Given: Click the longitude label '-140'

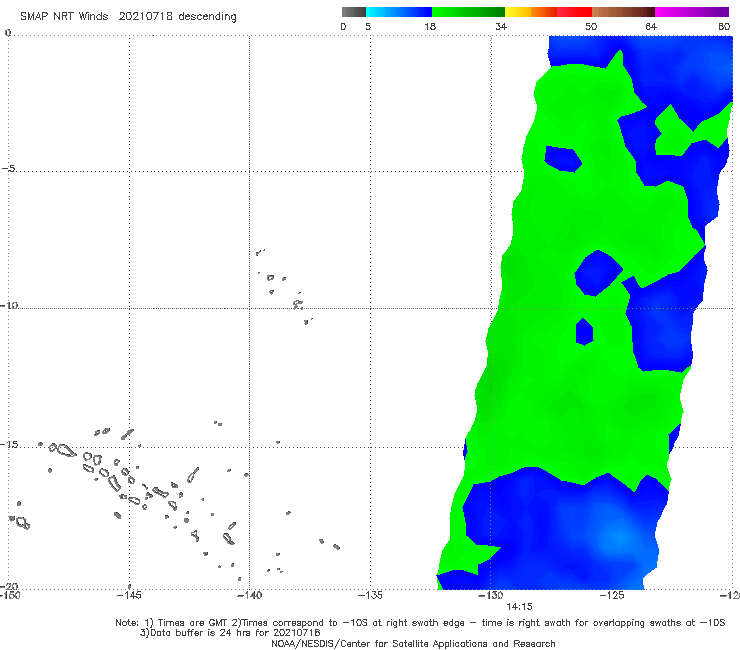Looking at the screenshot, I should (249, 595).
